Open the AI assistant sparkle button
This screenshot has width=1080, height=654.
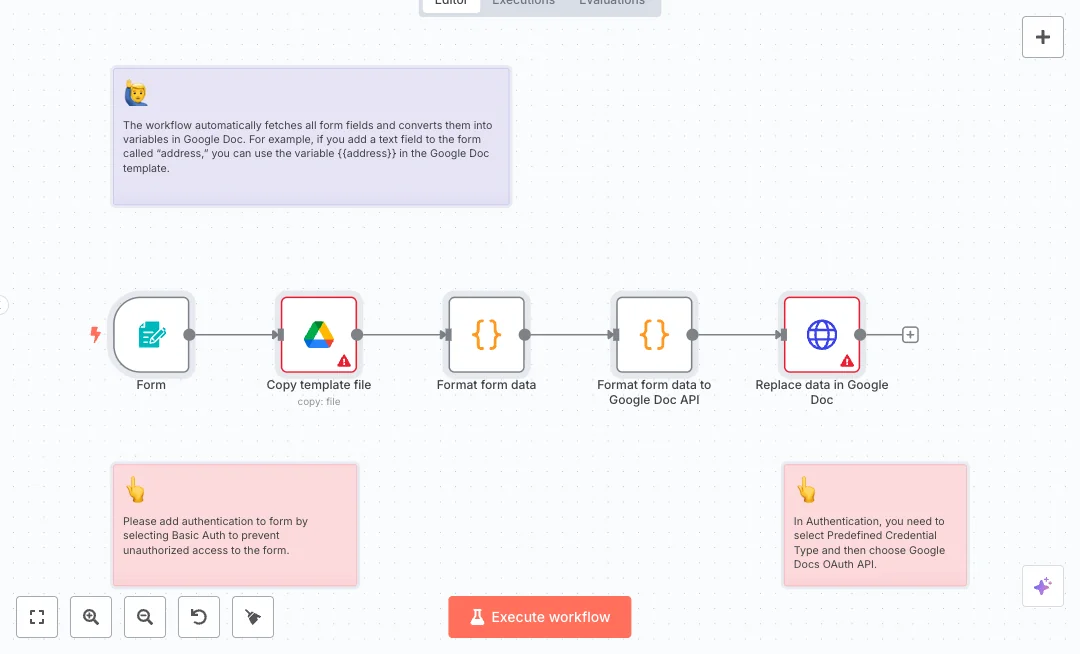(1042, 586)
